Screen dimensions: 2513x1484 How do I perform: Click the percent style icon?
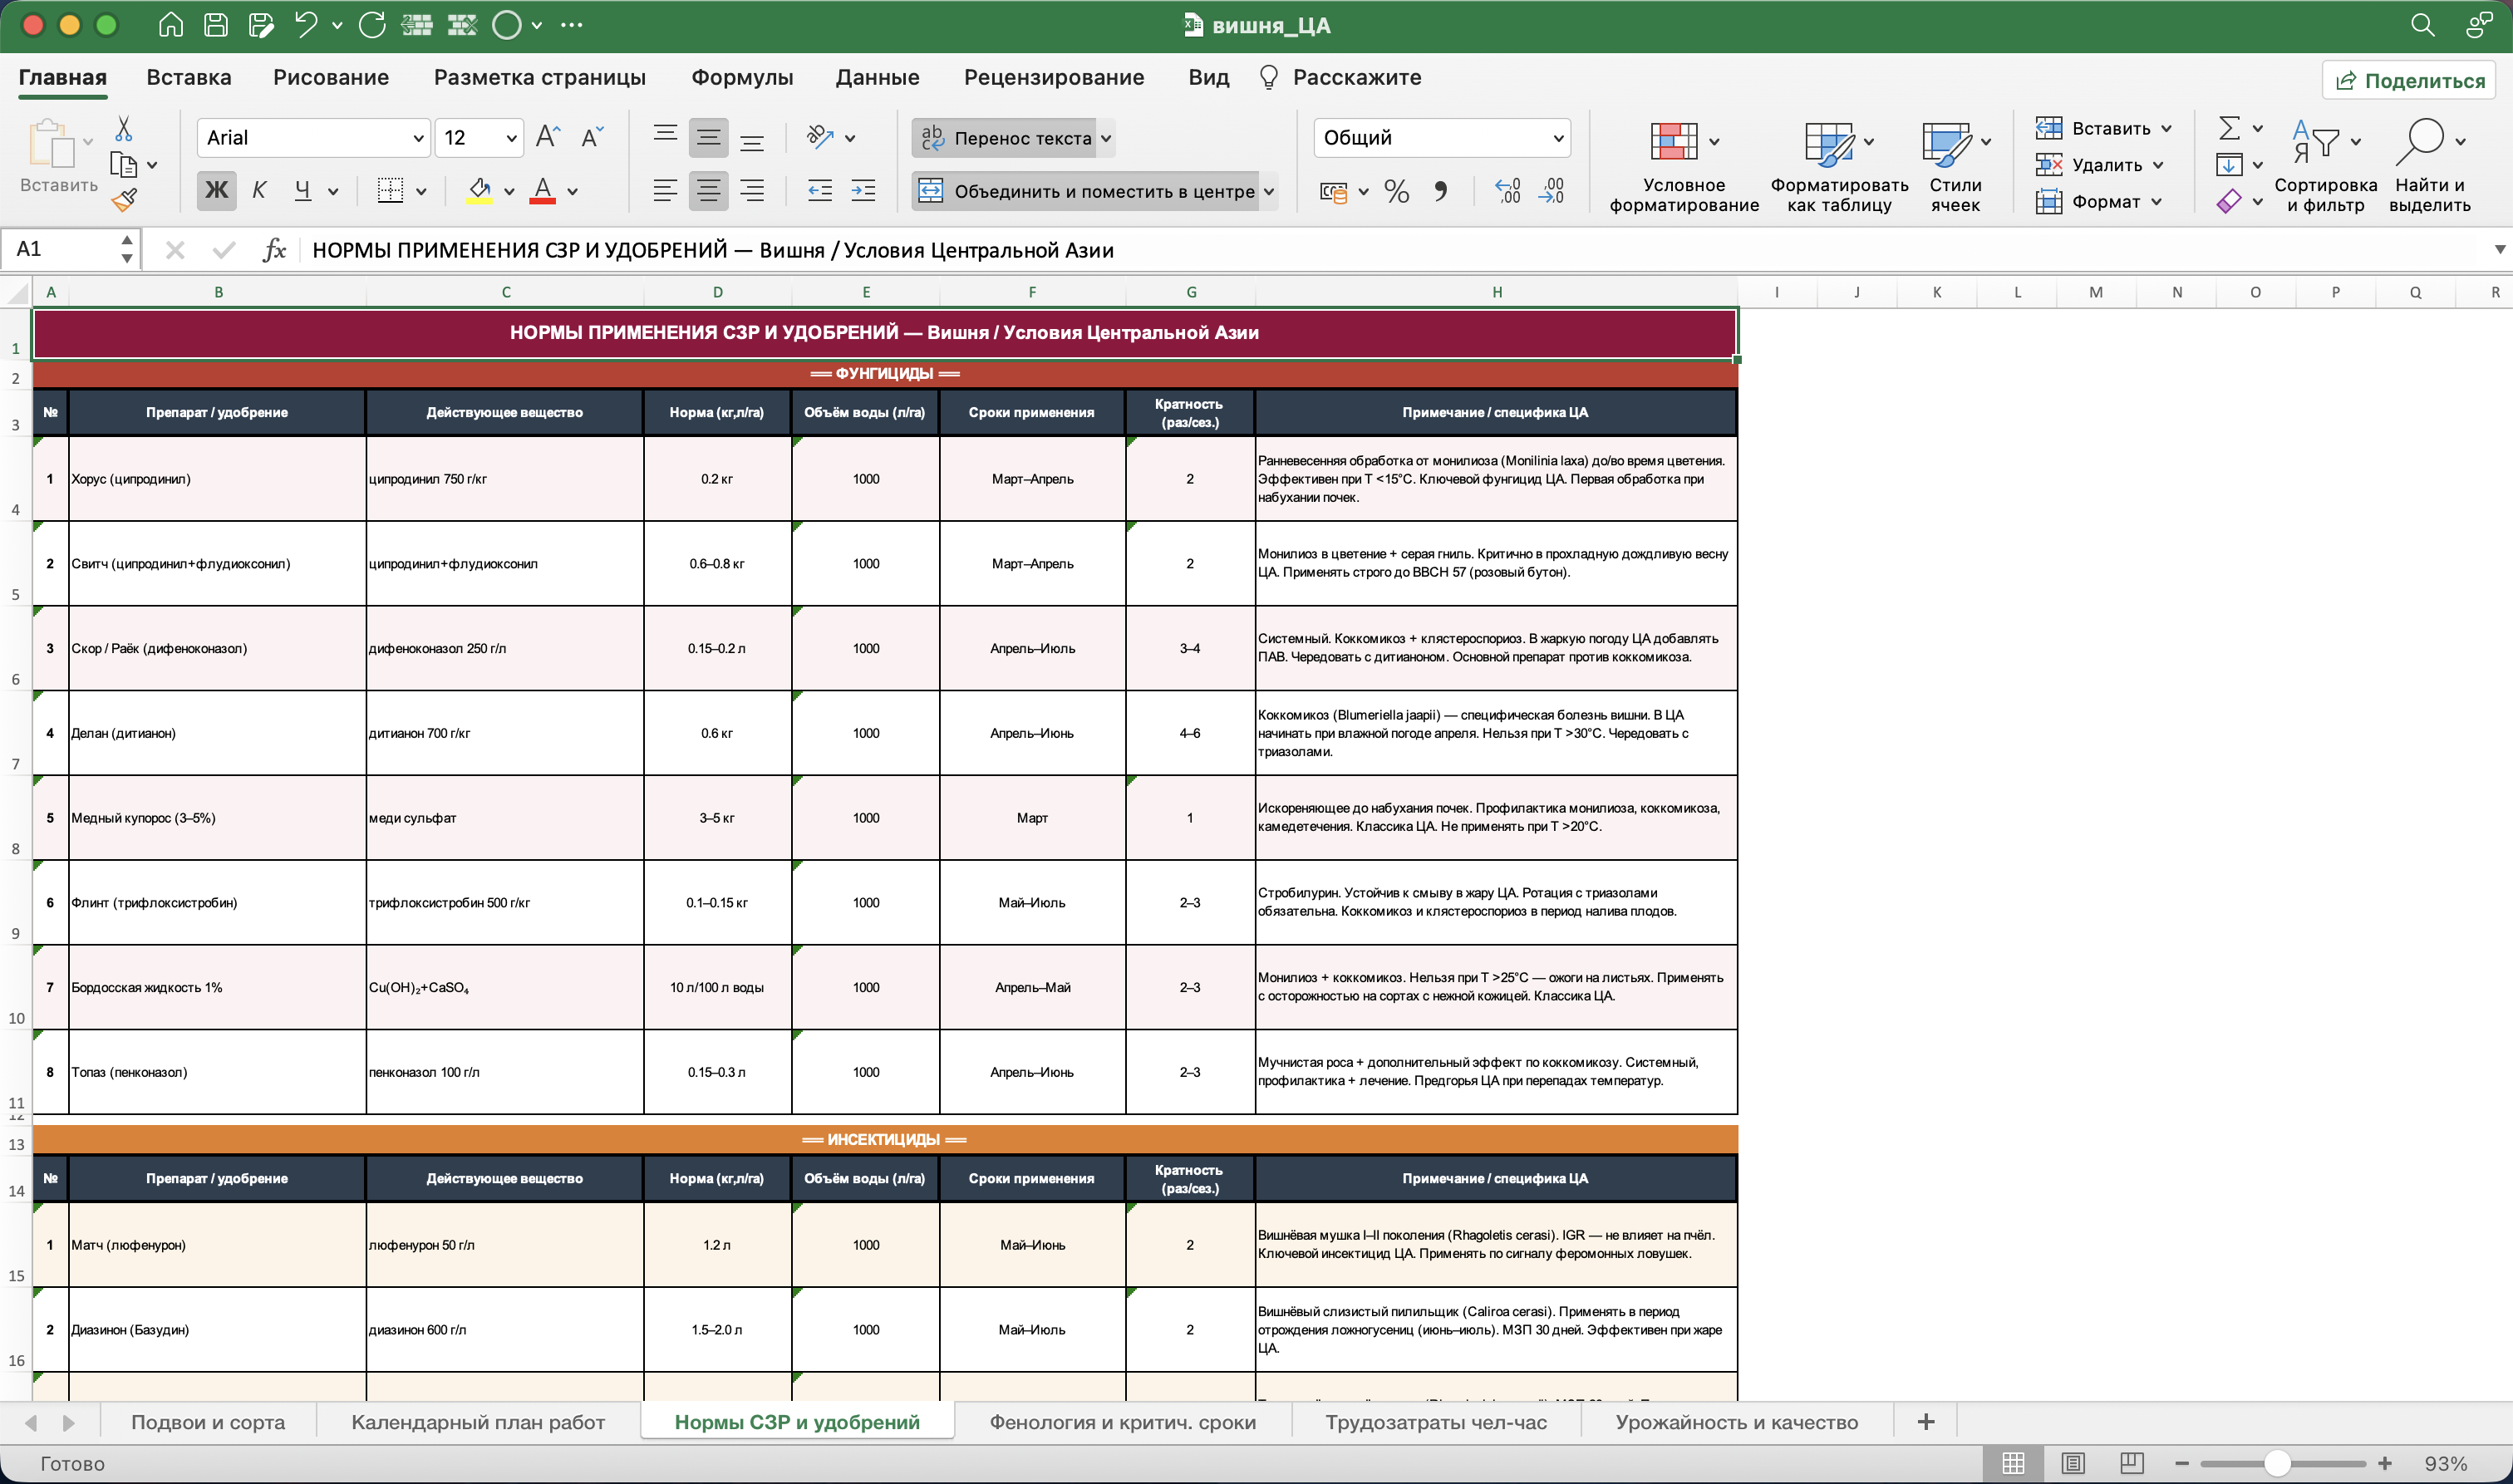pos(1396,191)
